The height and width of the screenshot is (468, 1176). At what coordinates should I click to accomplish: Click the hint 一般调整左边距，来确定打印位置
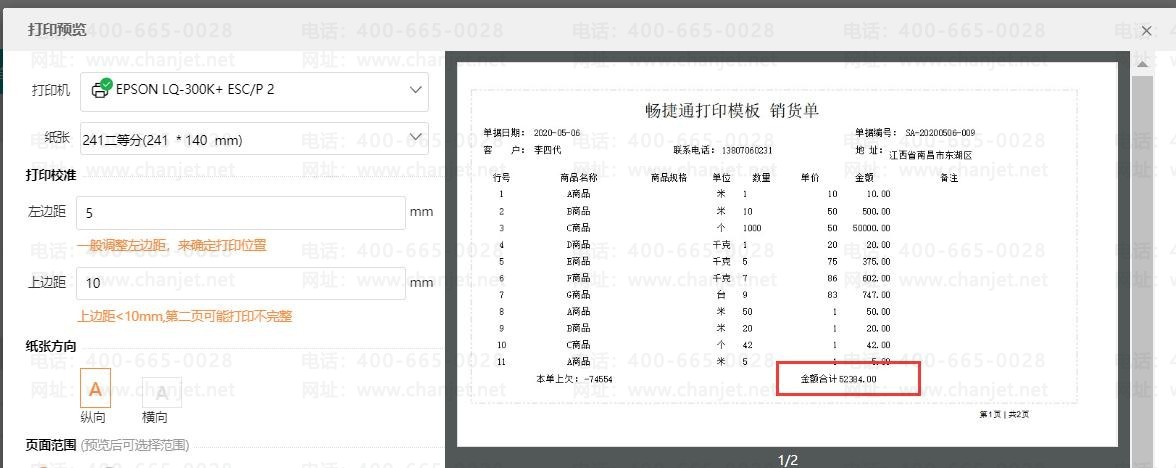172,245
